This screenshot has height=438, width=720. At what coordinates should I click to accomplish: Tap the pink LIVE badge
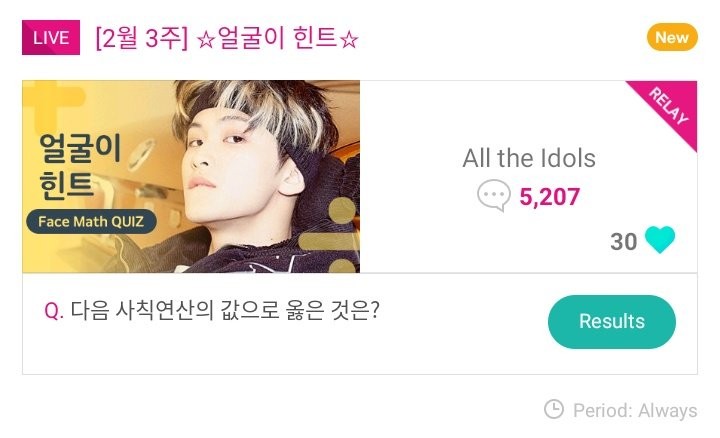(51, 38)
